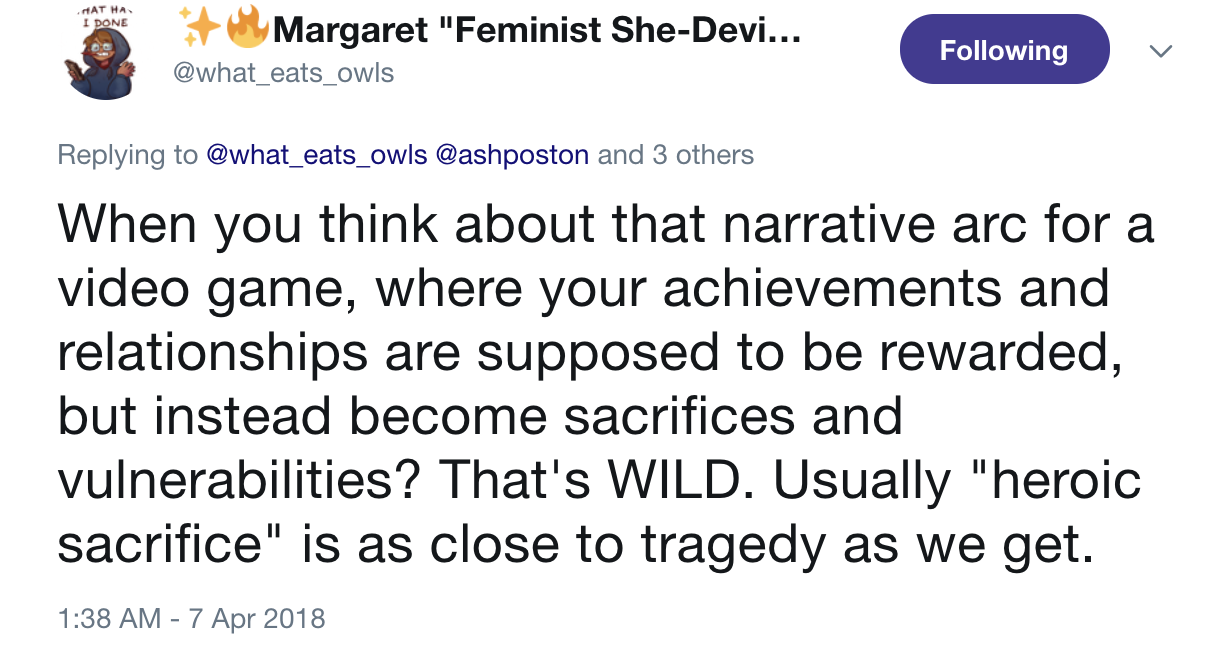1222x646 pixels.
Task: Click the fire emoji beside Margaret
Action: pos(246,30)
